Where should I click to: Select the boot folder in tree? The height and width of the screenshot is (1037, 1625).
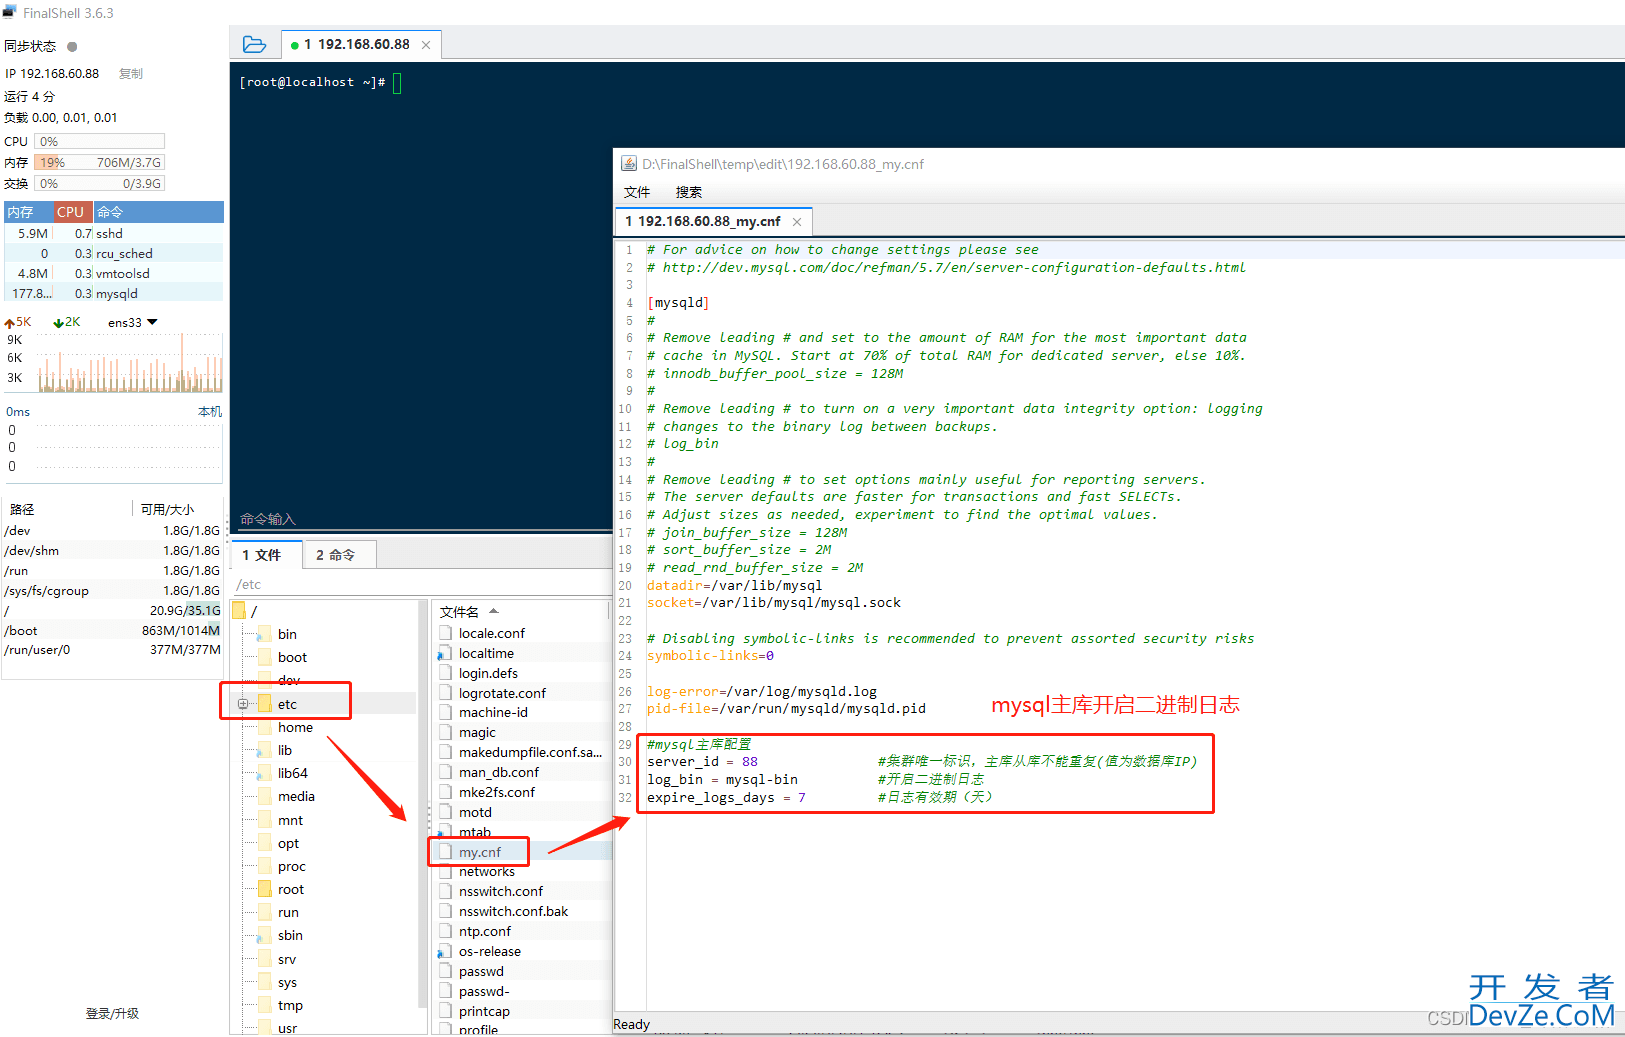pos(292,657)
